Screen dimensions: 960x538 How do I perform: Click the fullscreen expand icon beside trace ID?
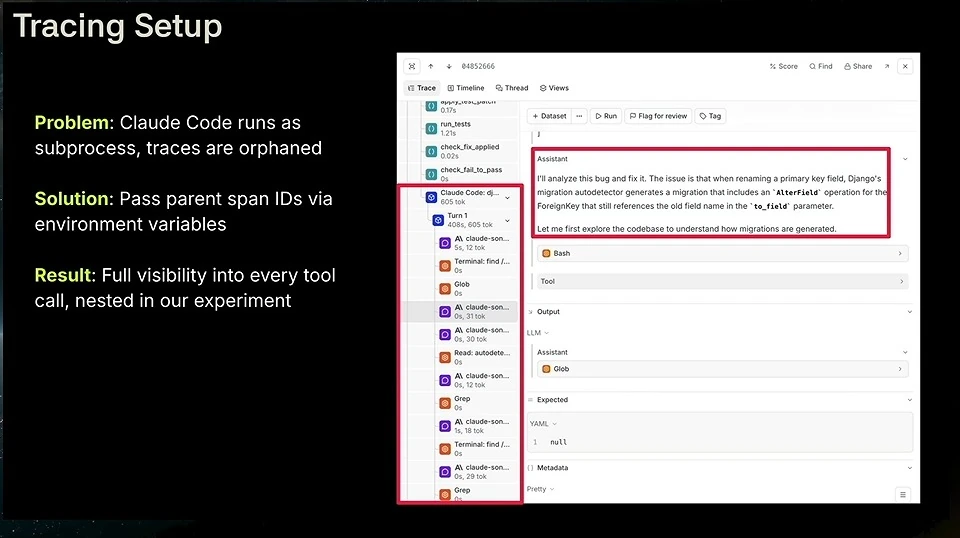click(x=412, y=66)
